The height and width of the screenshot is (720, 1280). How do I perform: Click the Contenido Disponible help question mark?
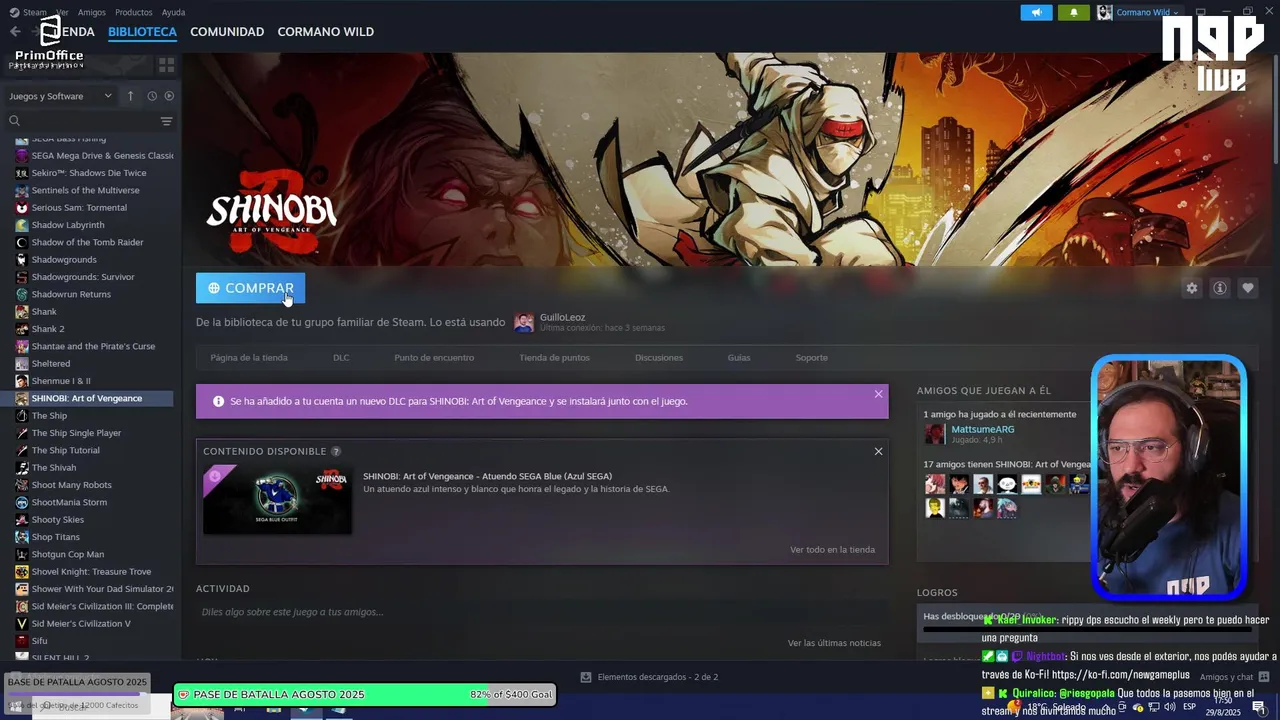pos(336,452)
